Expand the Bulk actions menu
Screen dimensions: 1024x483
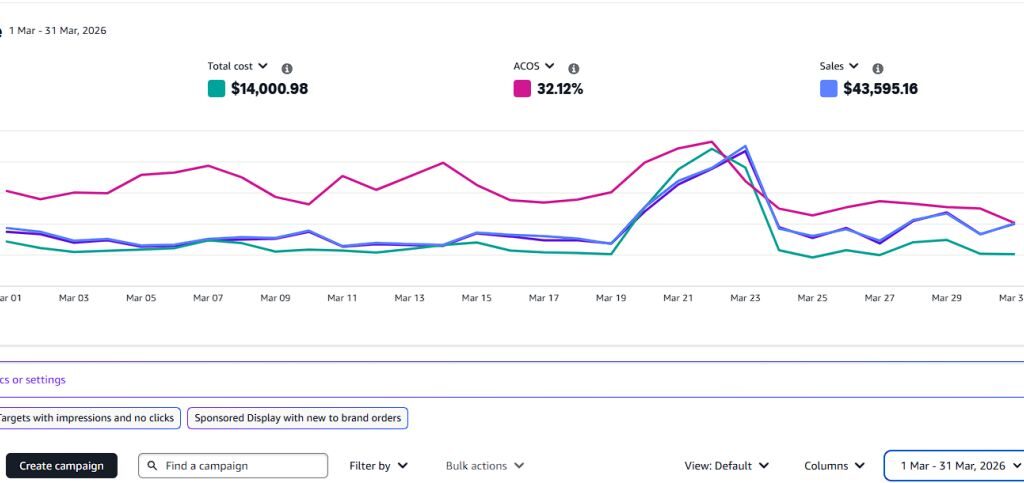coord(485,466)
